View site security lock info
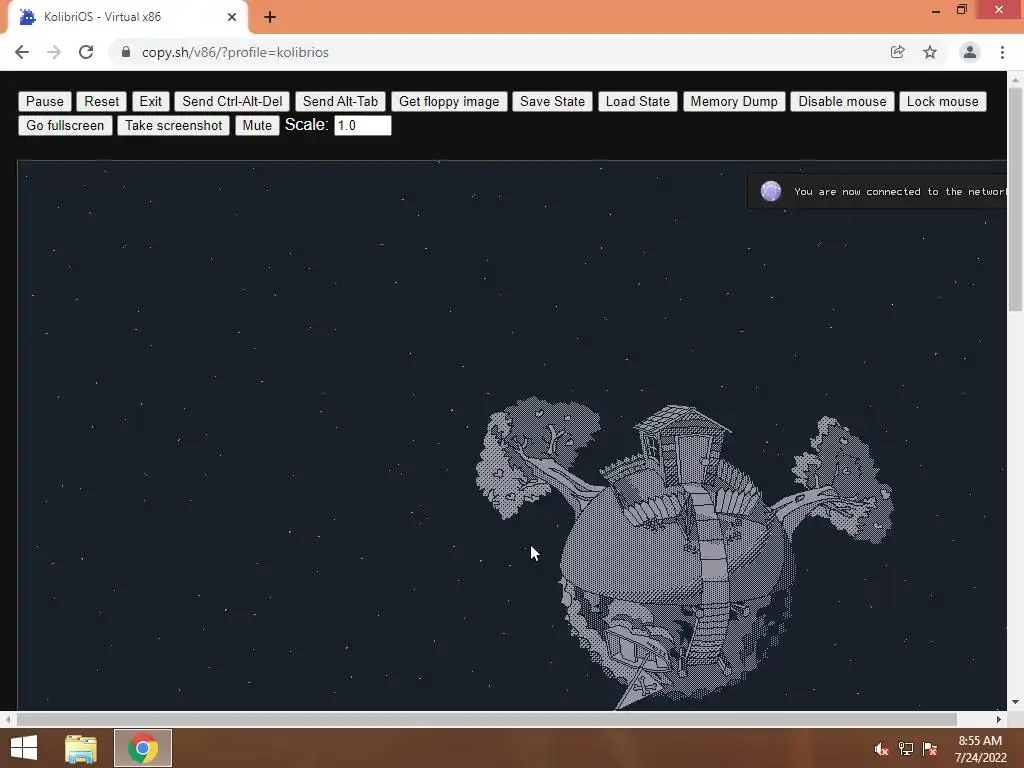The width and height of the screenshot is (1024, 768). (126, 52)
